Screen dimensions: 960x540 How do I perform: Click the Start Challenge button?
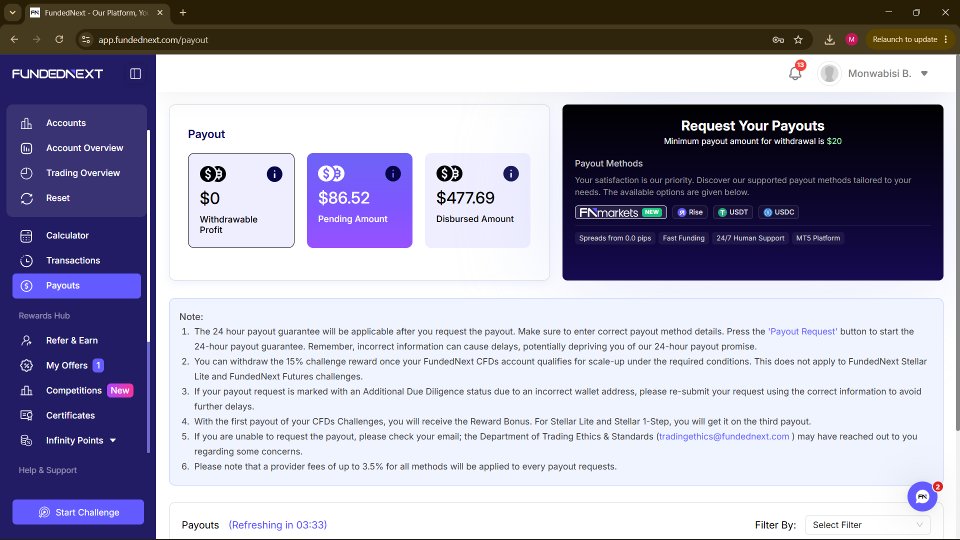coord(78,512)
